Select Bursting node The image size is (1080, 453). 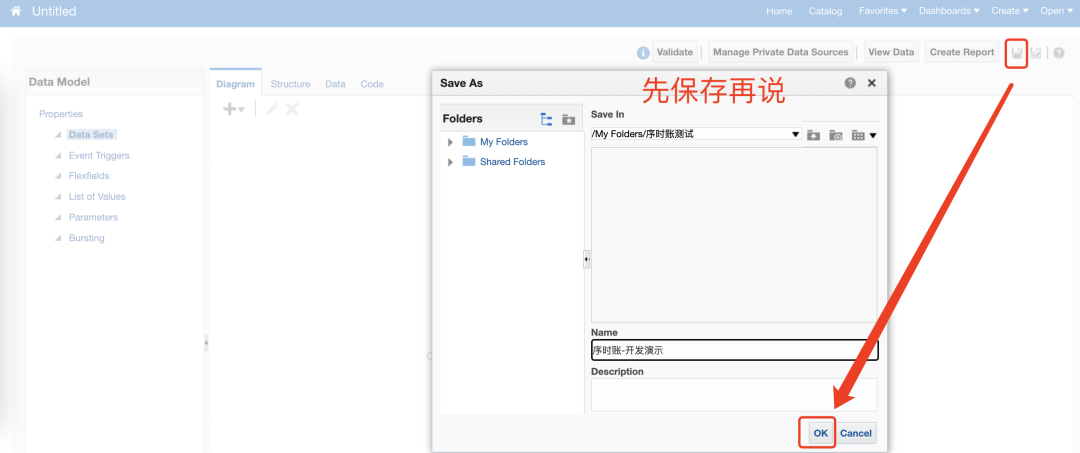pos(87,238)
